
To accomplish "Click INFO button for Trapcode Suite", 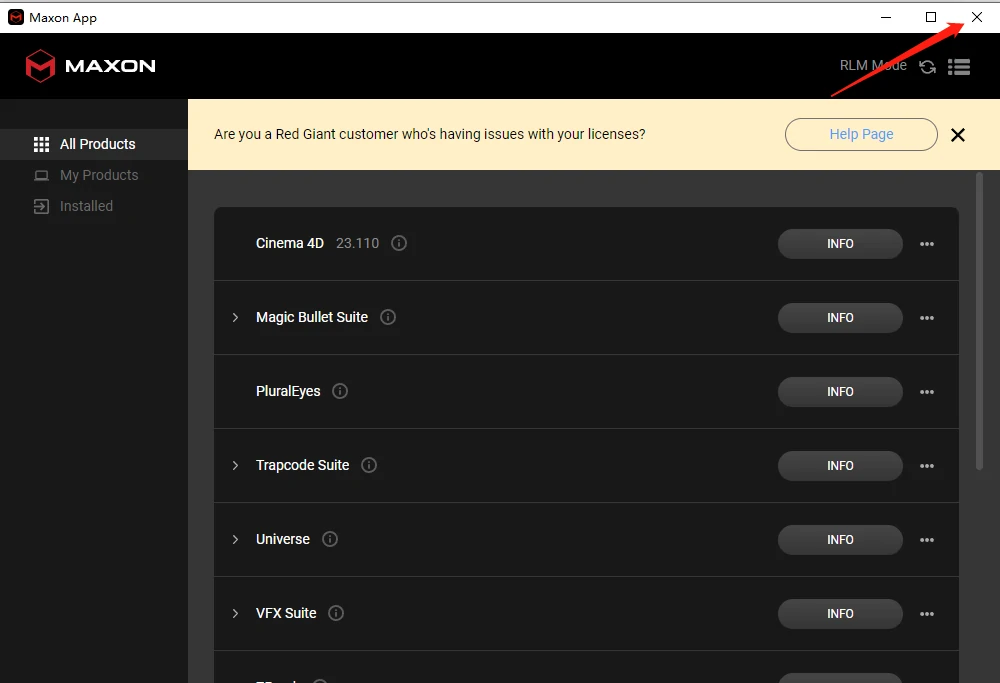I will pyautogui.click(x=840, y=466).
